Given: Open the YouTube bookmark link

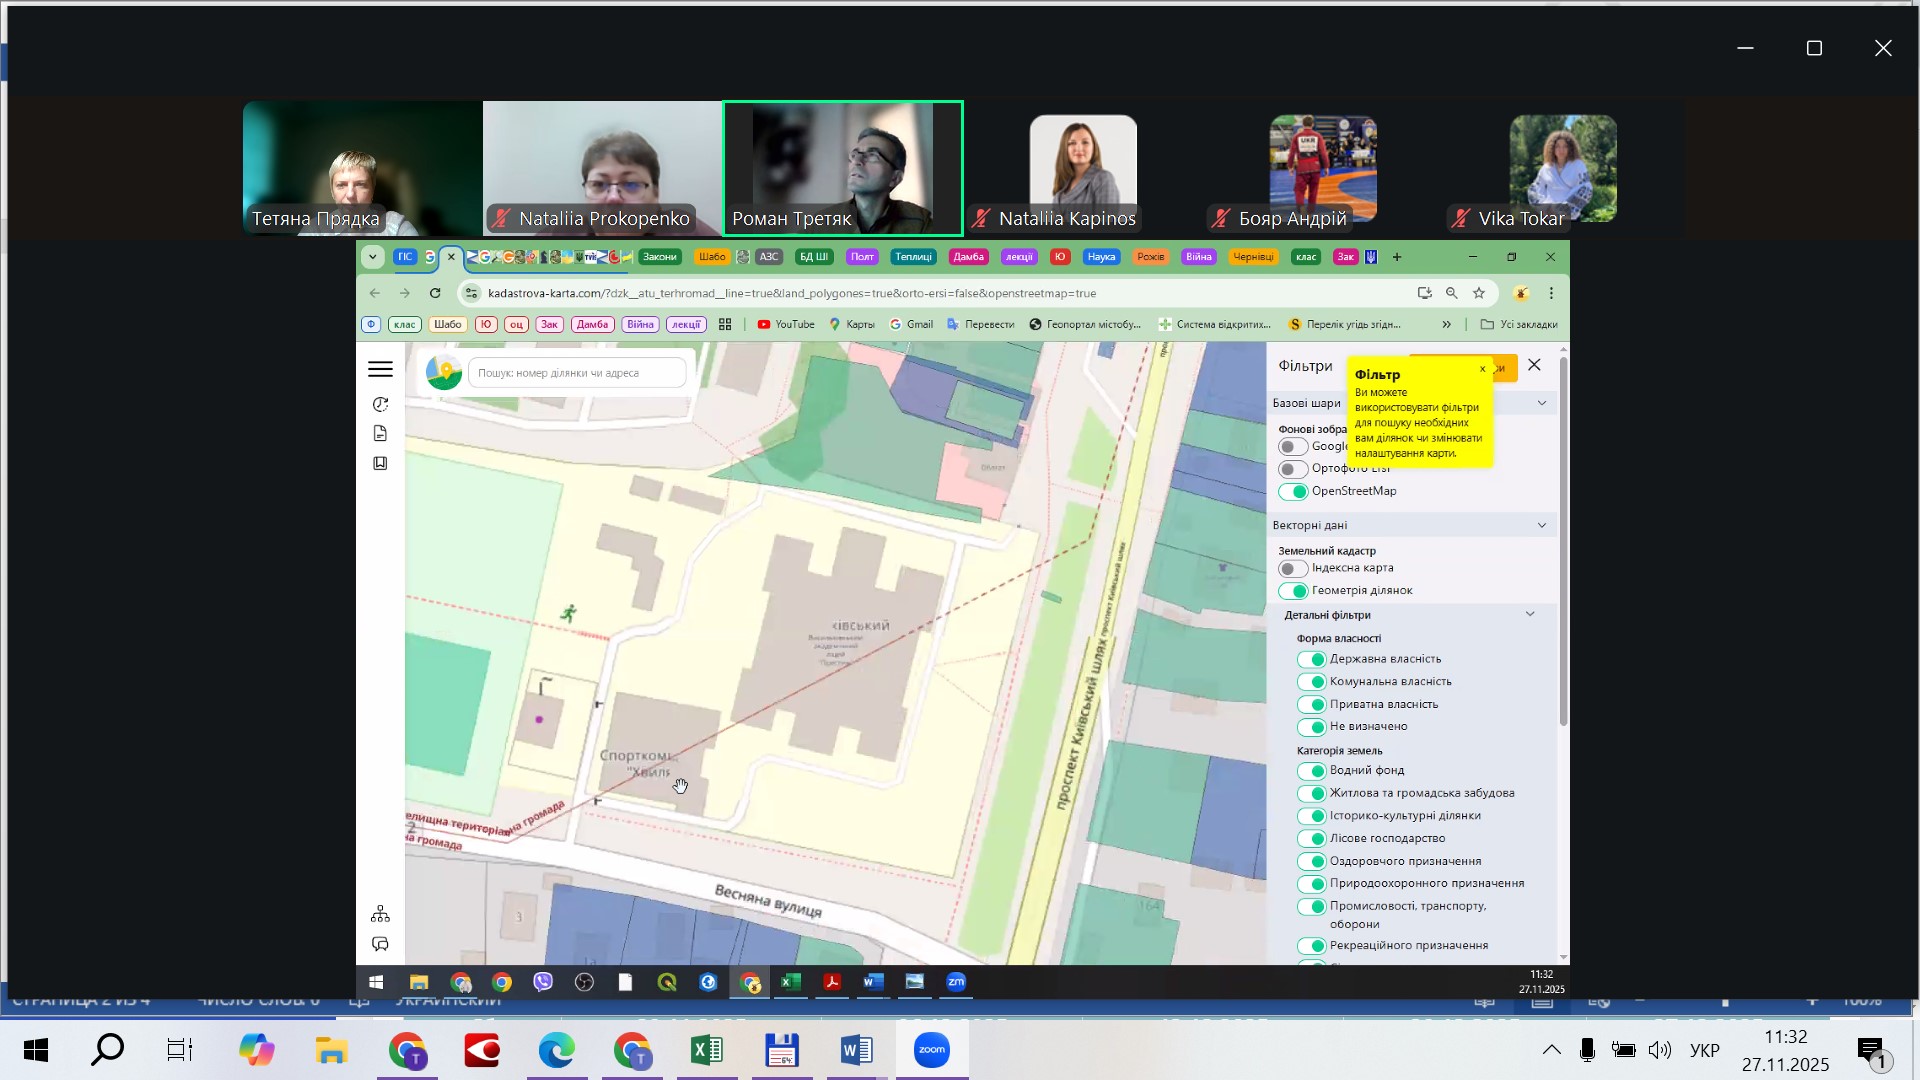Looking at the screenshot, I should 786,324.
